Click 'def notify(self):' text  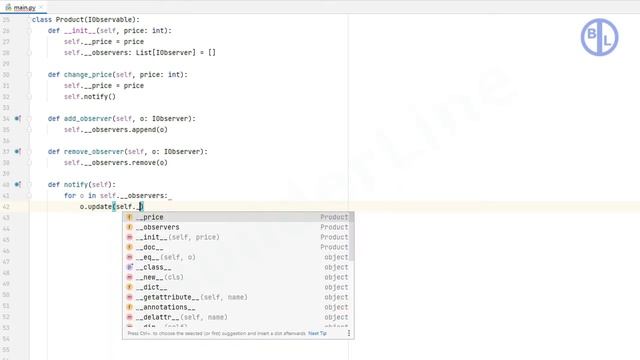pos(82,184)
